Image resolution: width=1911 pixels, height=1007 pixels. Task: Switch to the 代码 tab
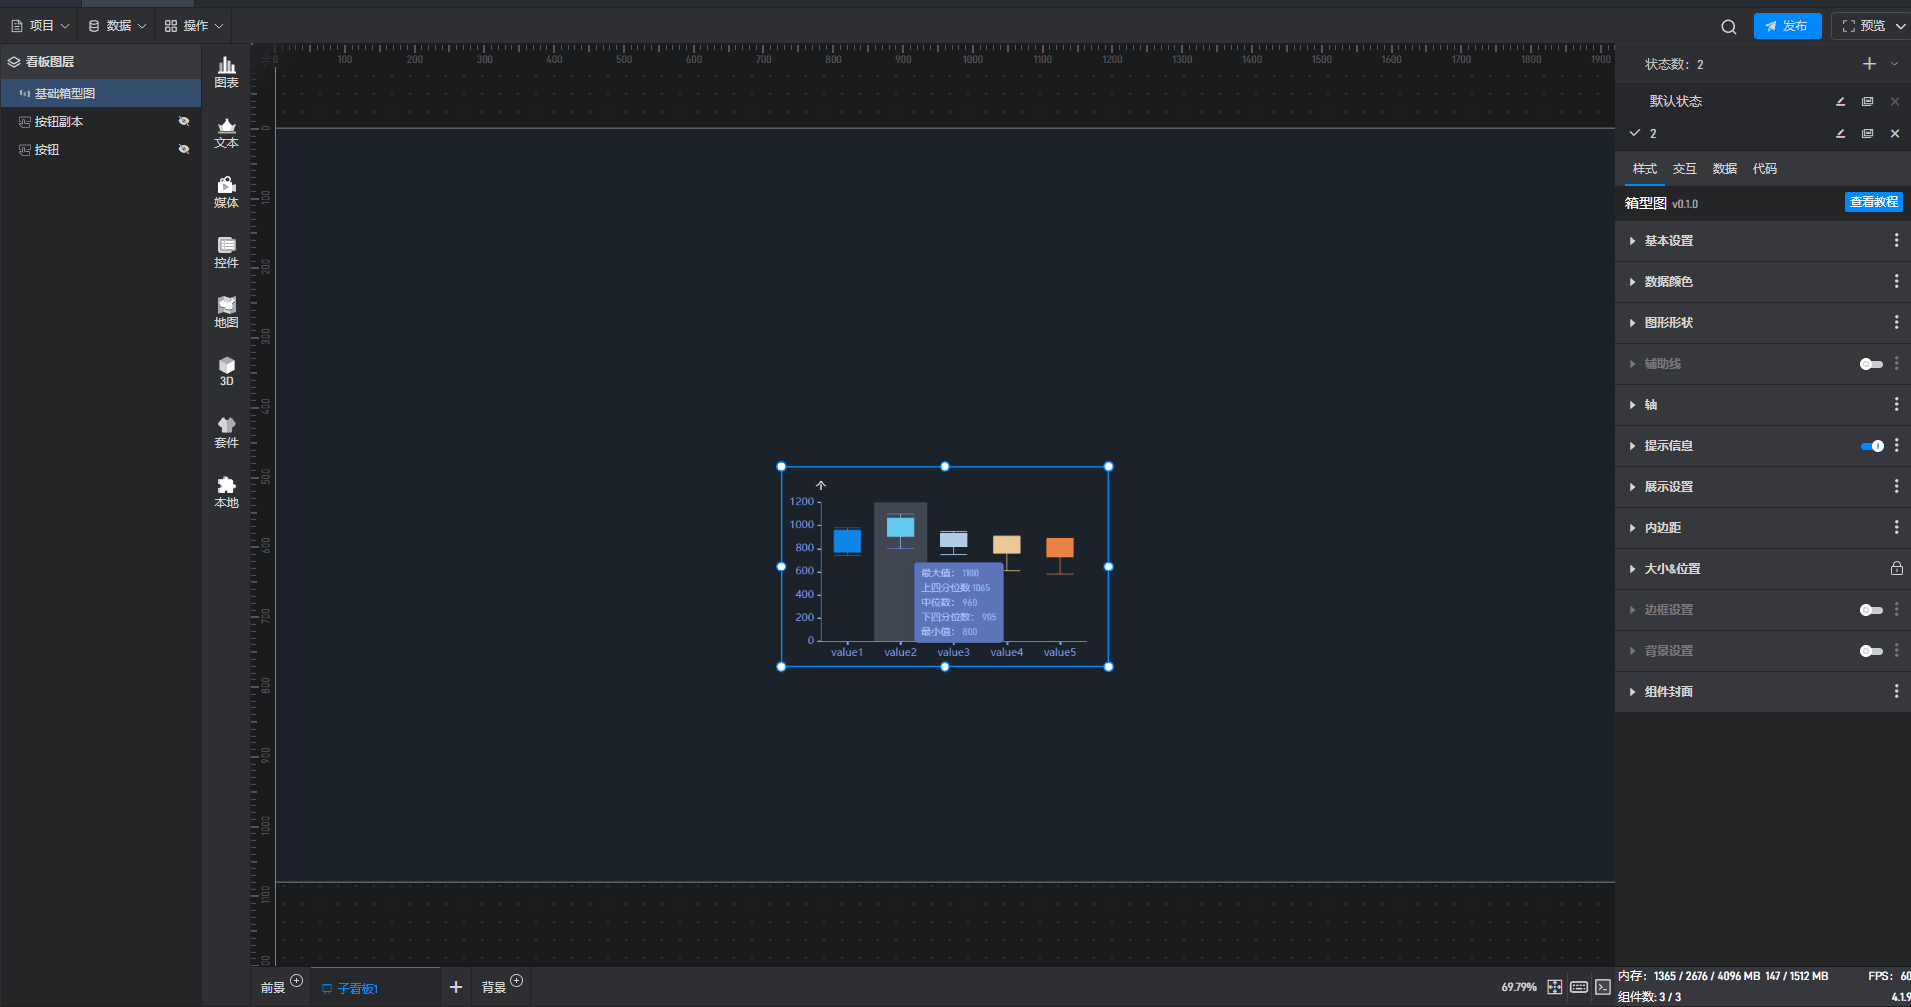coord(1764,169)
